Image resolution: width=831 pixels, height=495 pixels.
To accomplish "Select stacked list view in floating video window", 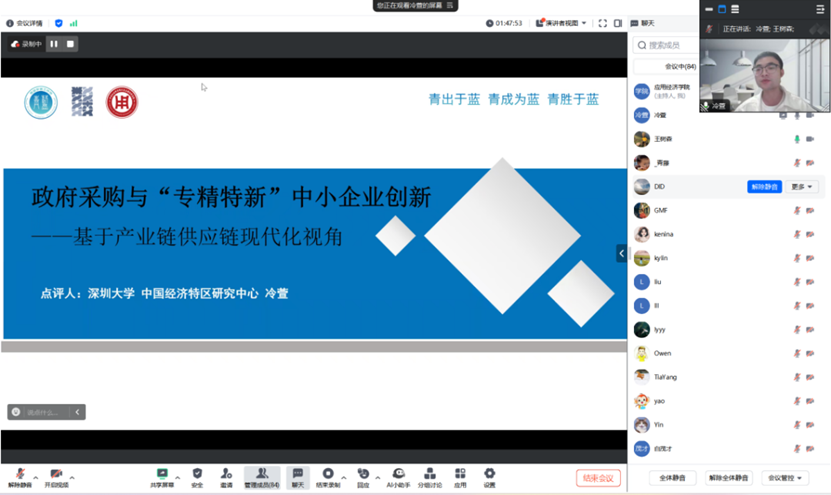I will coord(735,9).
